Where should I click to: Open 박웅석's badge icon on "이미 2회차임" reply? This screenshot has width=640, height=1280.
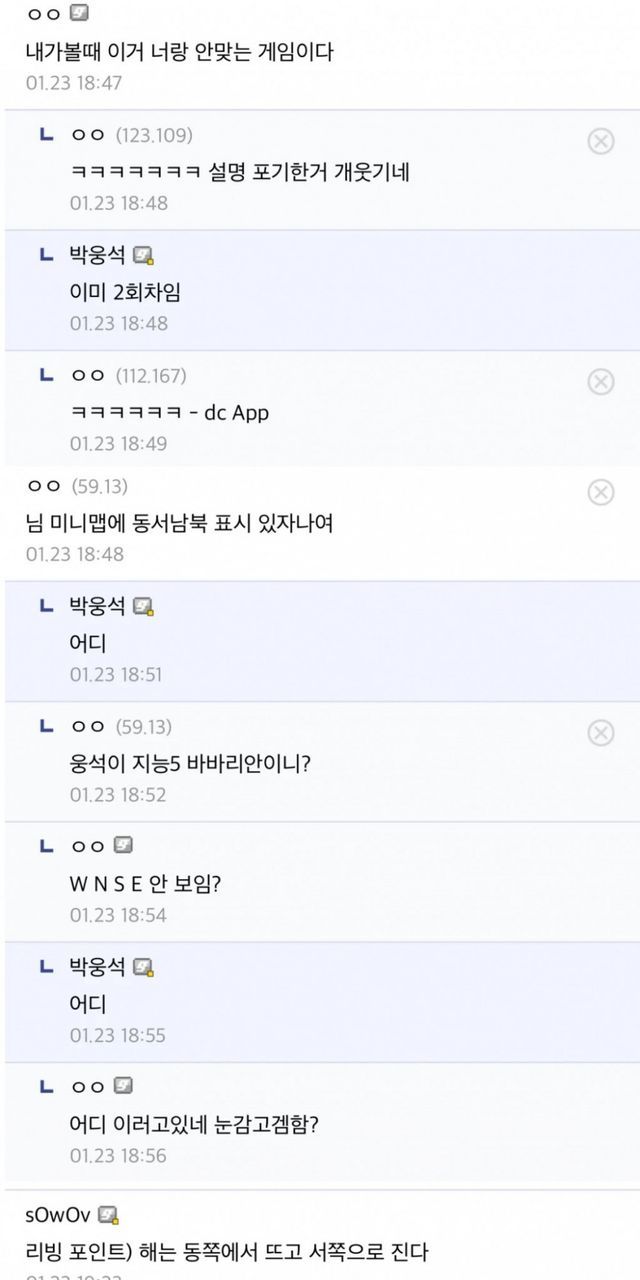click(143, 255)
